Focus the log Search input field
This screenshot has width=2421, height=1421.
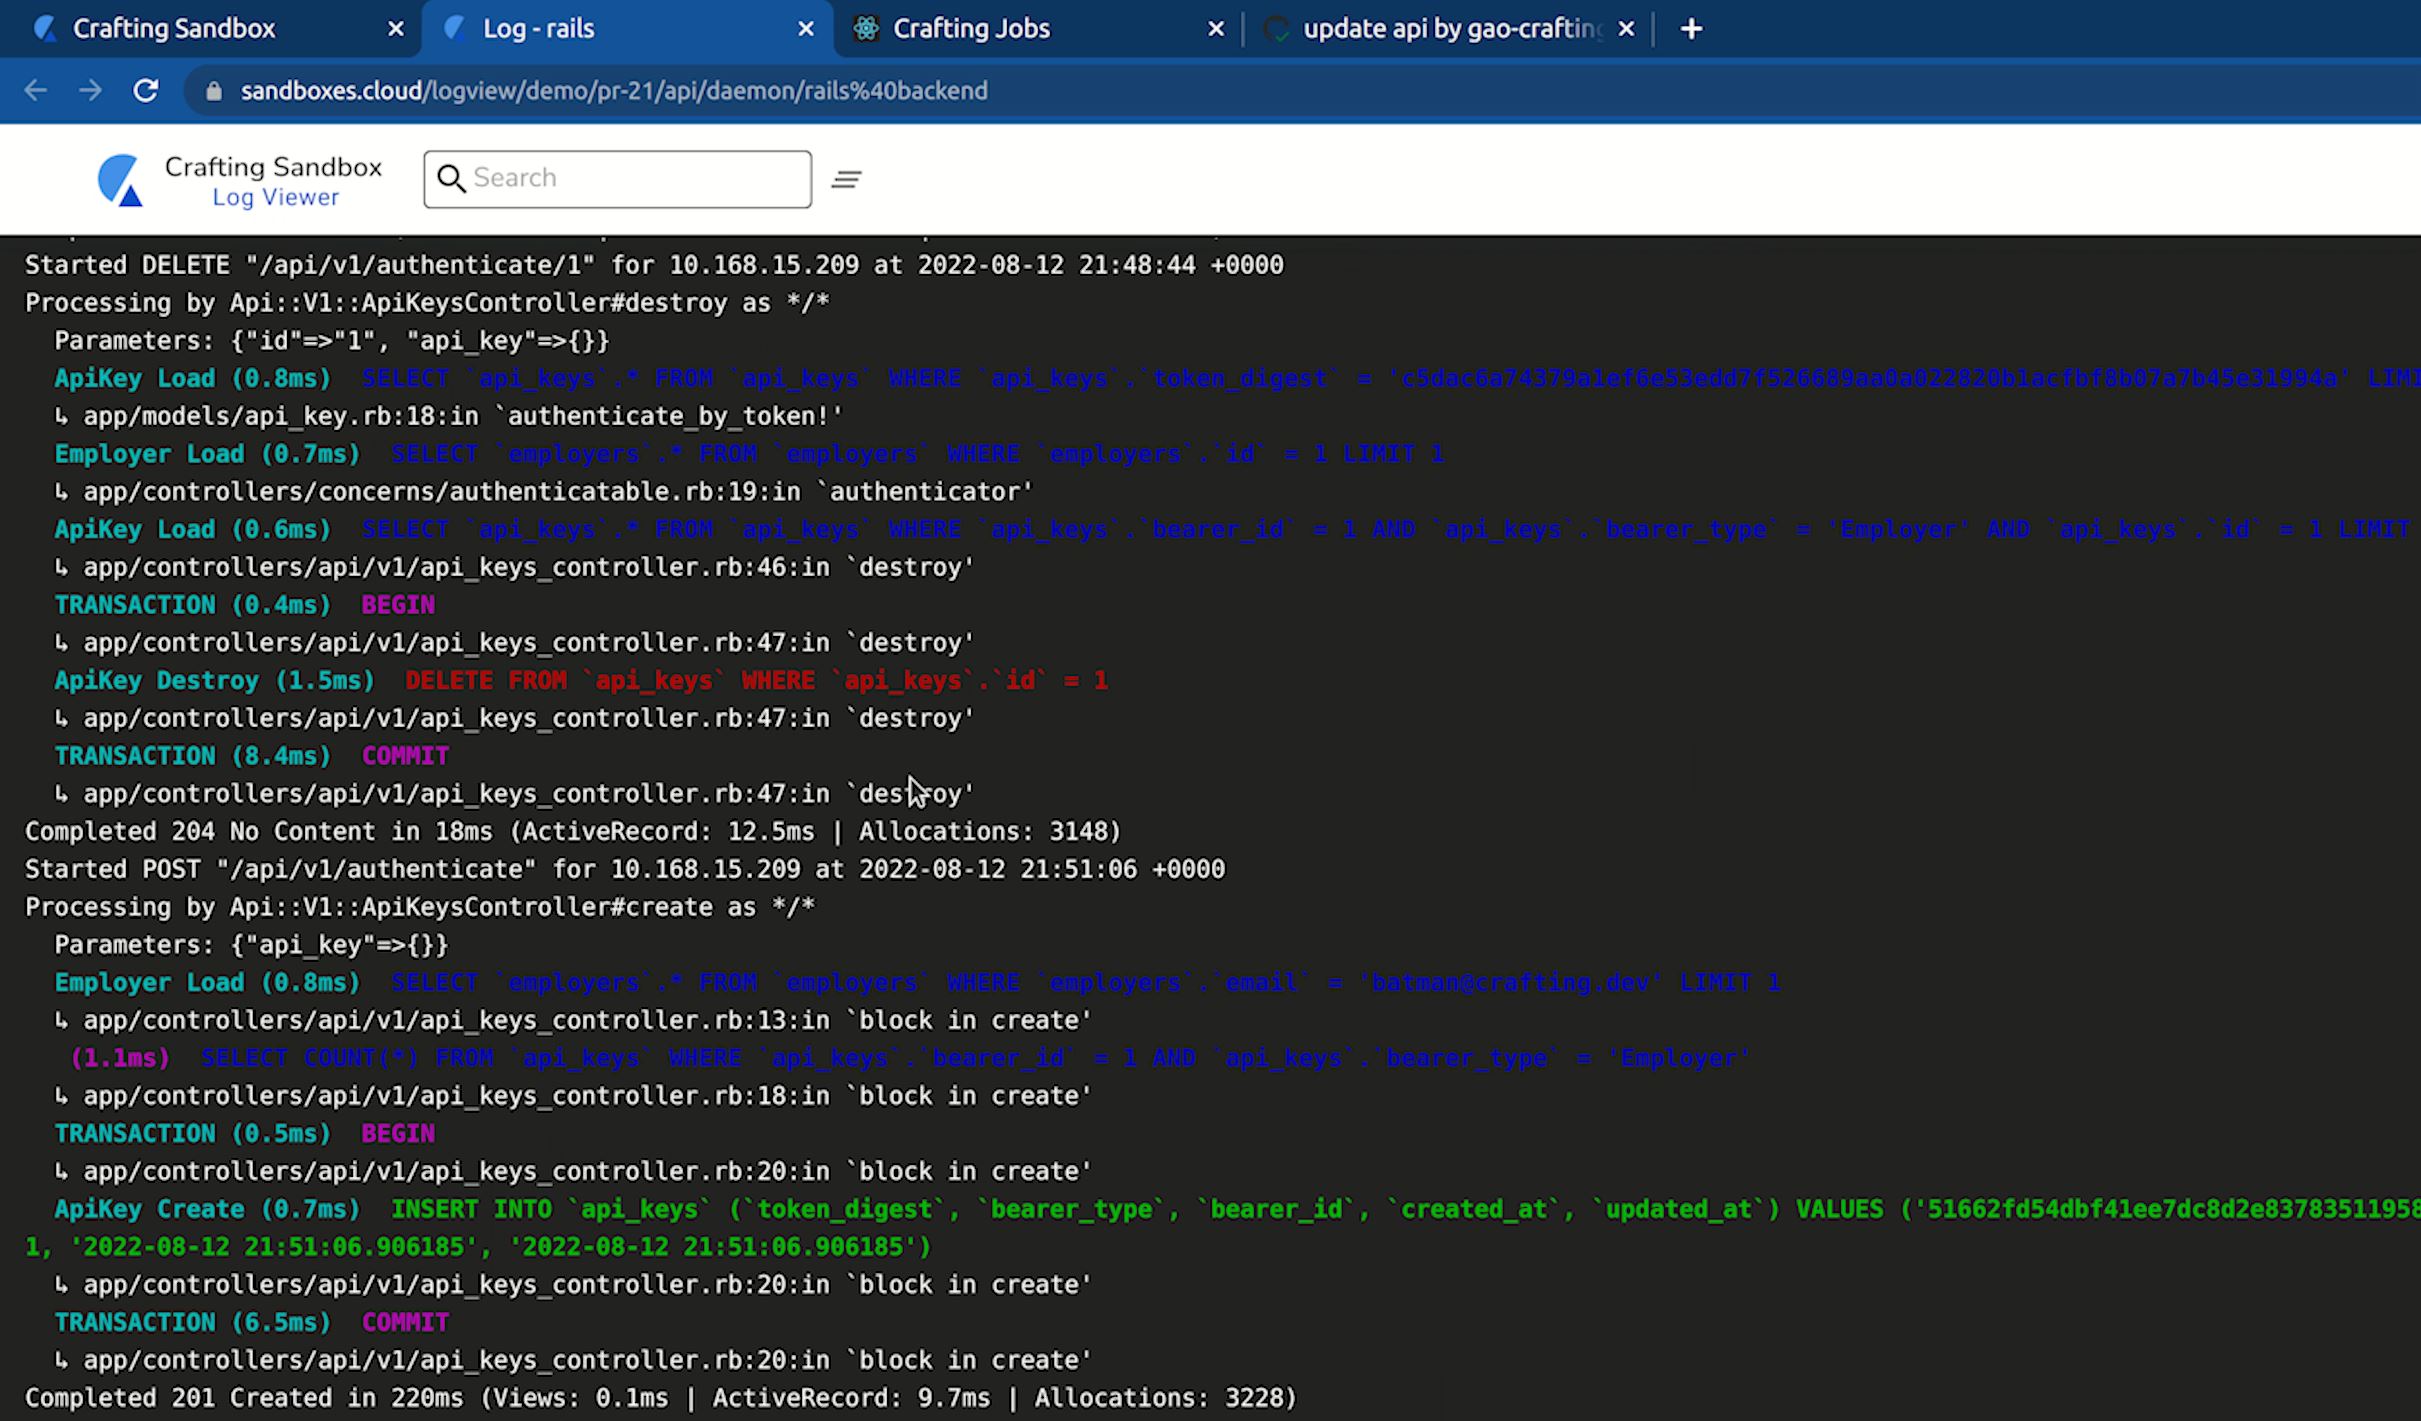point(635,179)
